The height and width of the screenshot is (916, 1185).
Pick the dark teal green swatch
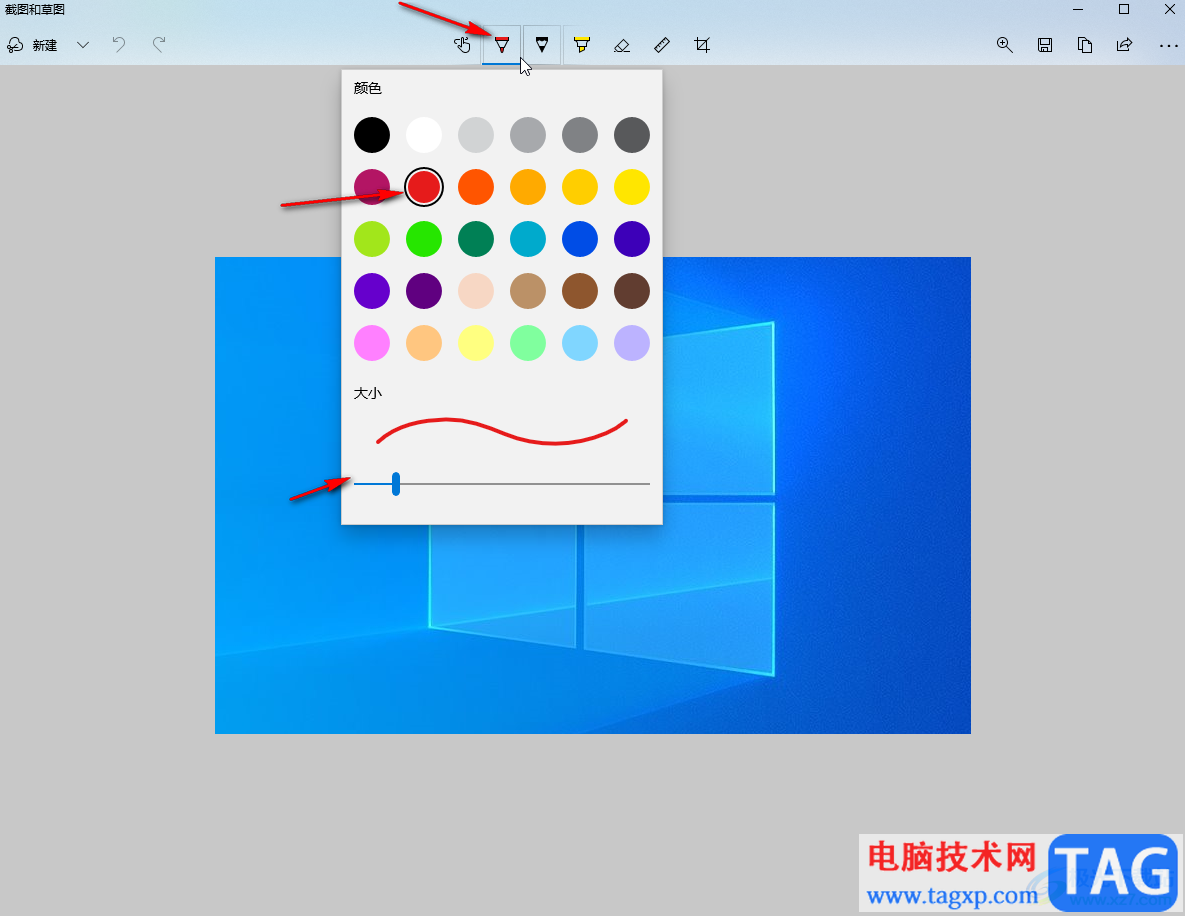point(476,239)
